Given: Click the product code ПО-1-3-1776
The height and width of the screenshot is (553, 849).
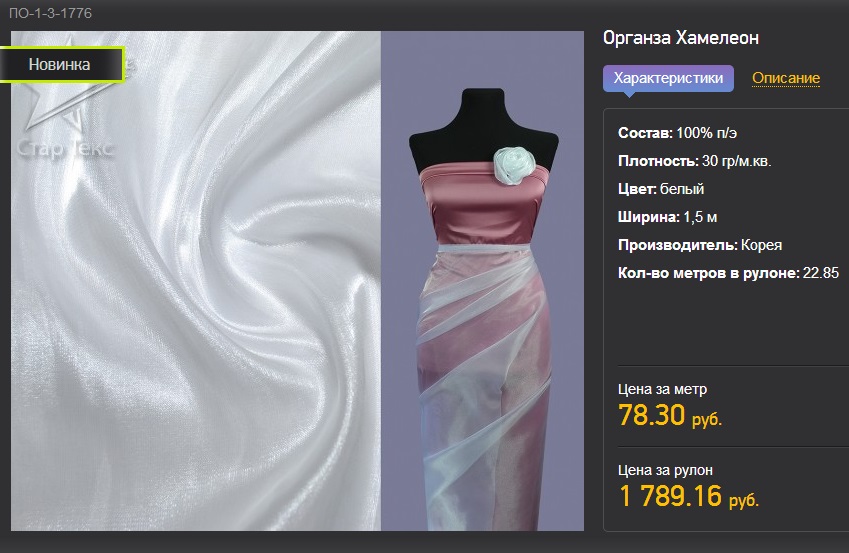Looking at the screenshot, I should 50,13.
